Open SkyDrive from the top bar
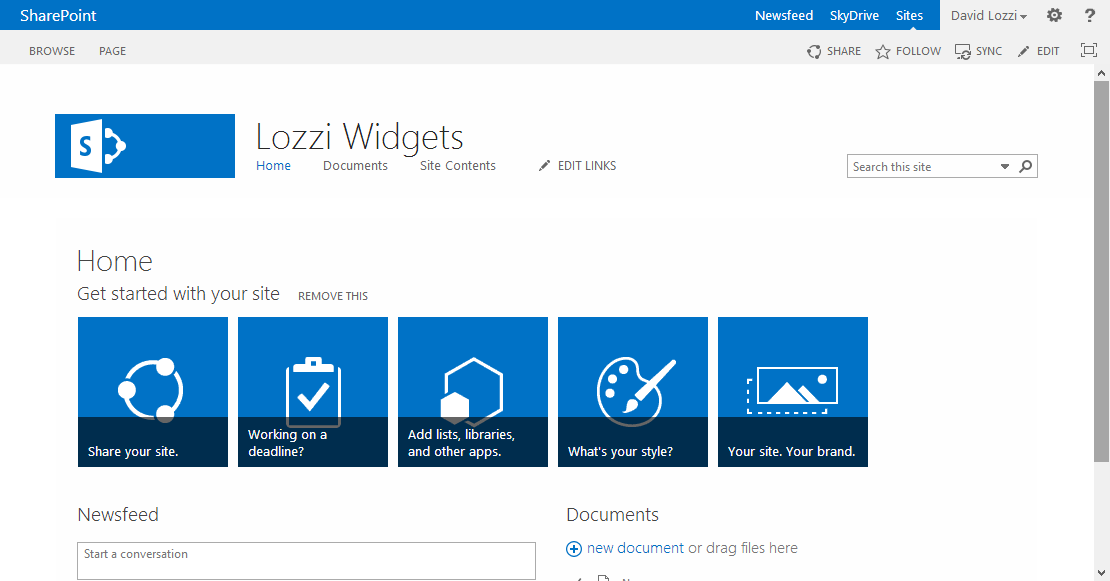Image resolution: width=1110 pixels, height=581 pixels. click(853, 16)
